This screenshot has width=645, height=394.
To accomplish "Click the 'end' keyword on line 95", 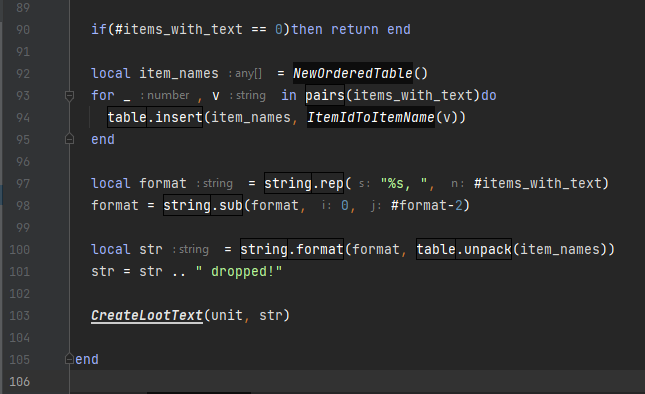I will click(102, 139).
